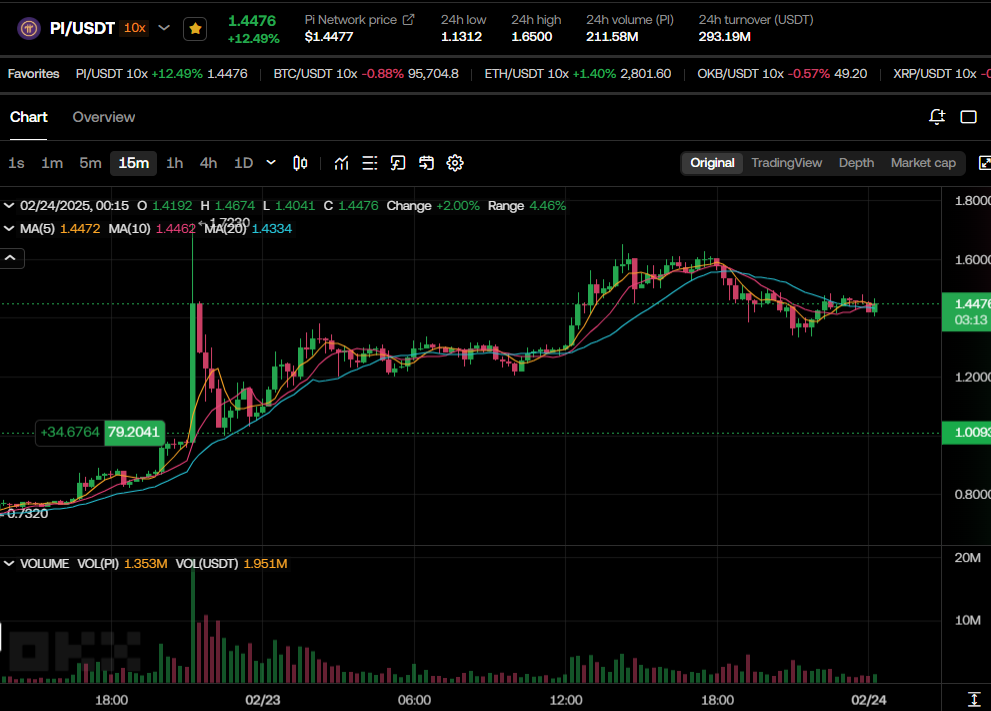Viewport: 991px width, 711px height.
Task: Click the Pi Network coin logo
Action: [28, 28]
